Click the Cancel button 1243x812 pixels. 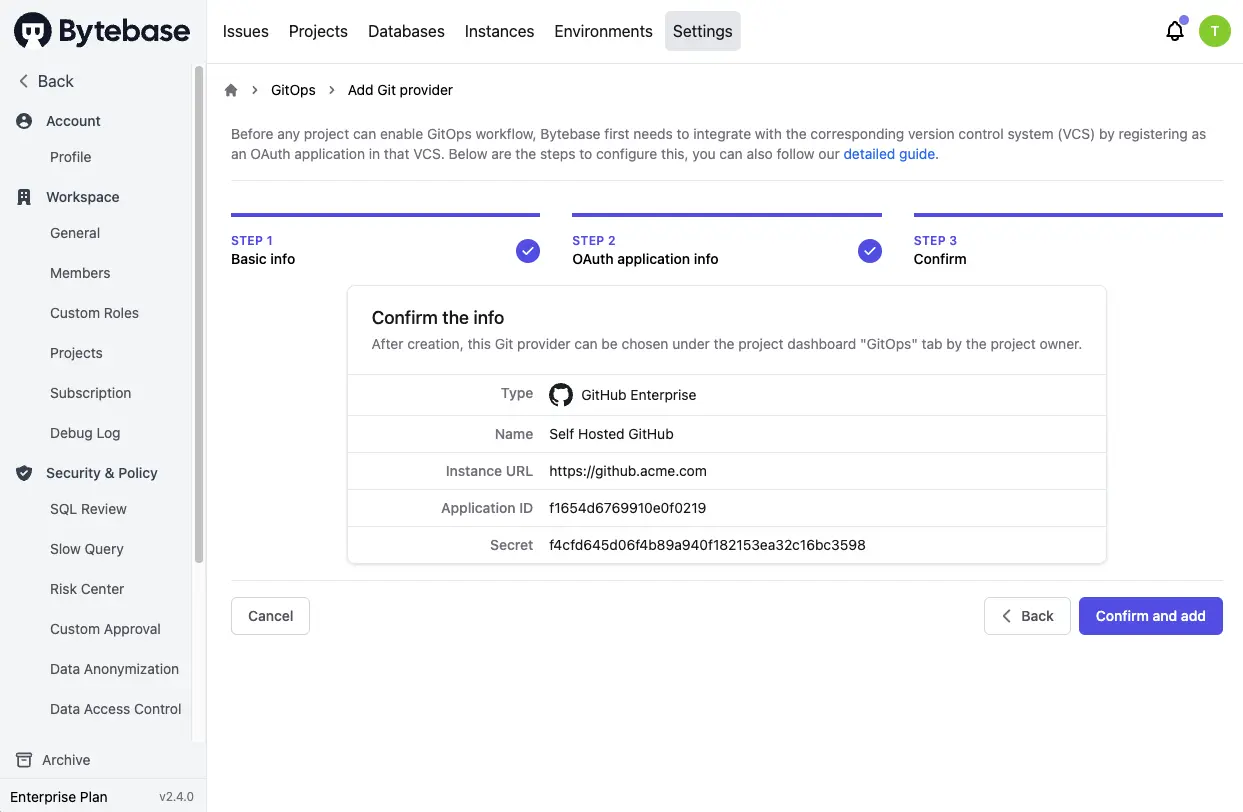point(270,616)
